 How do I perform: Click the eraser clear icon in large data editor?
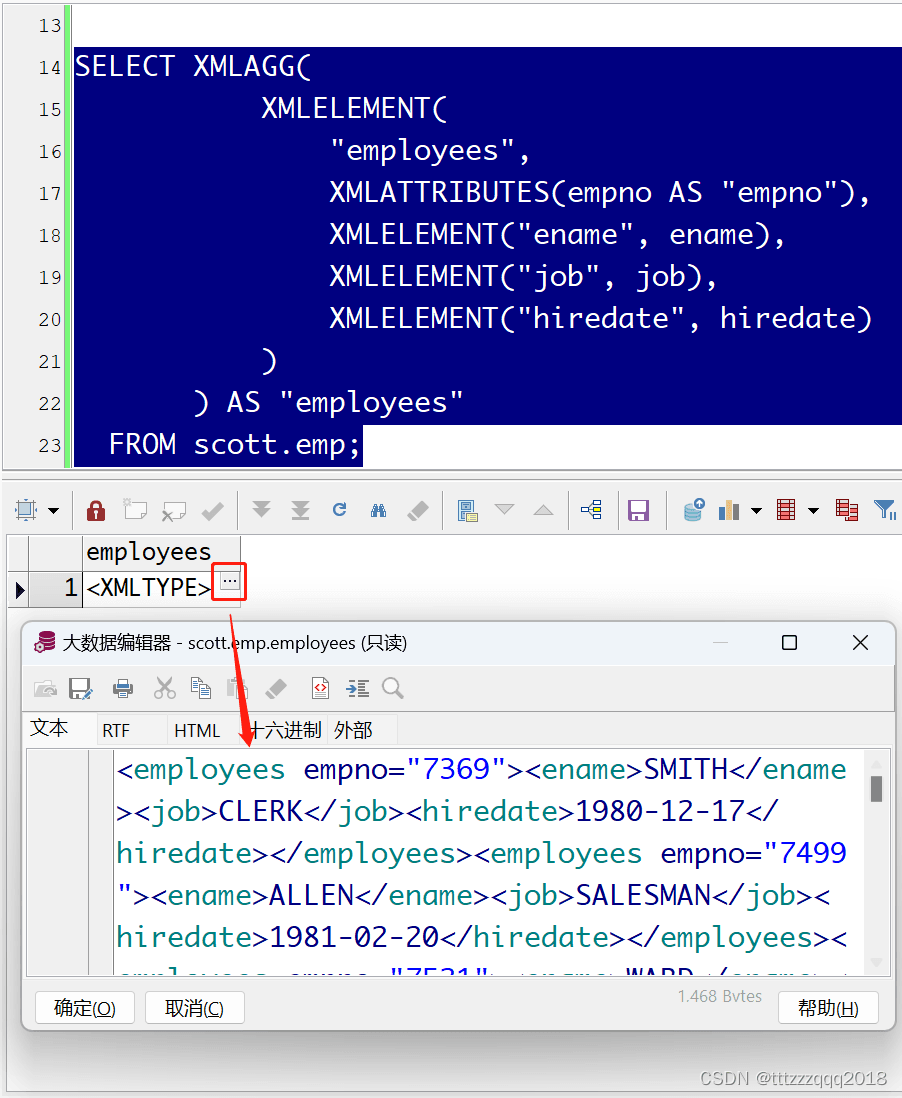(276, 688)
